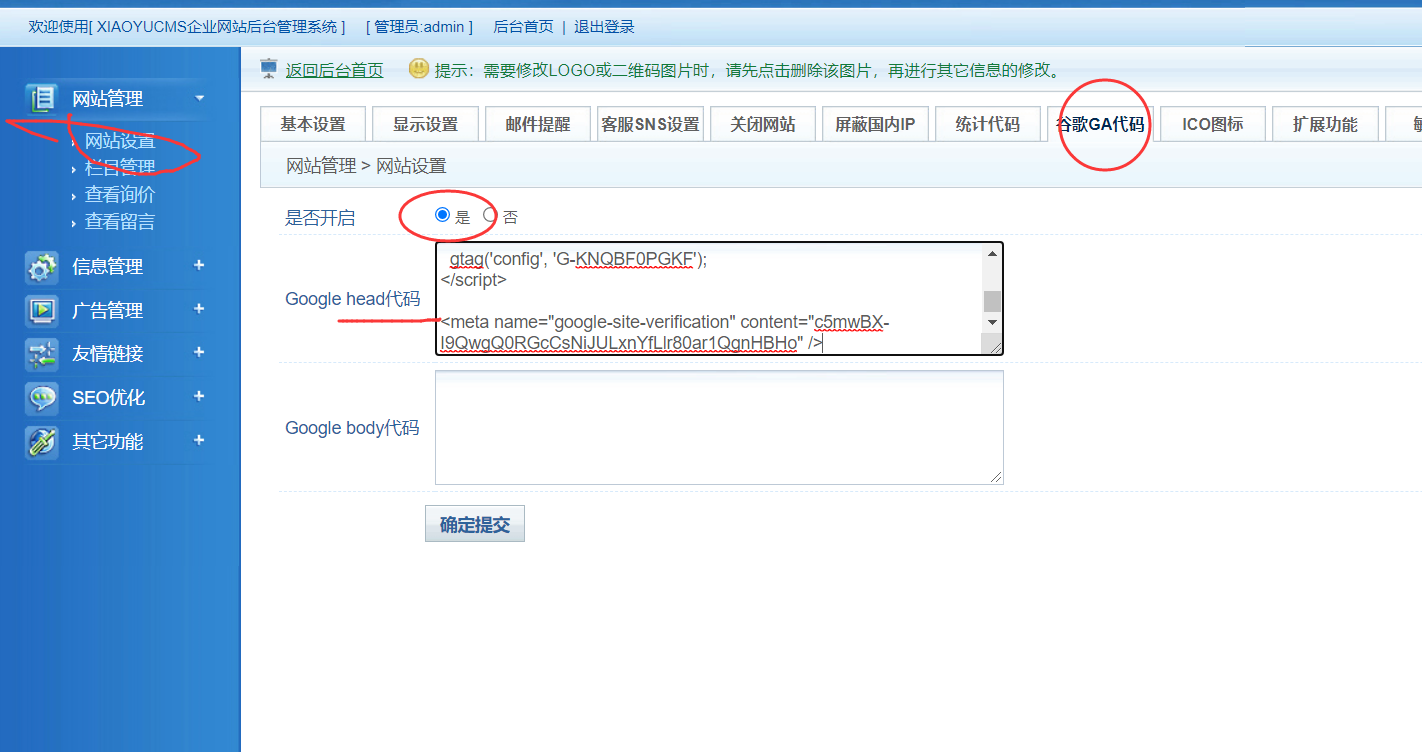Click the 其它功能 tools icon
1422x752 pixels.
pos(42,442)
